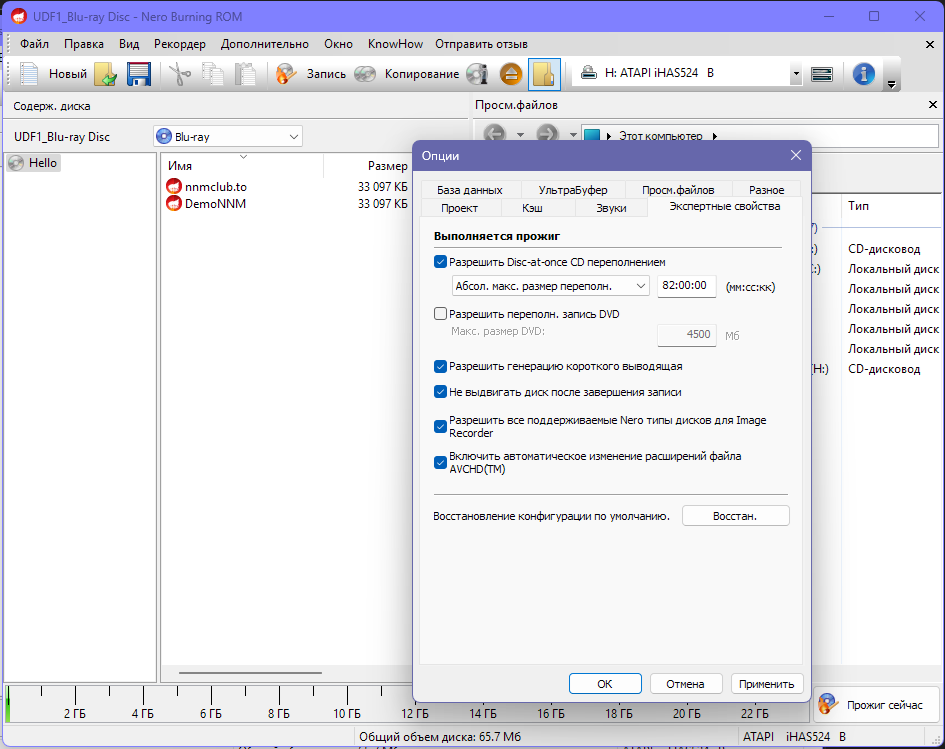Click the blue Info icon on the toolbar

click(x=862, y=73)
